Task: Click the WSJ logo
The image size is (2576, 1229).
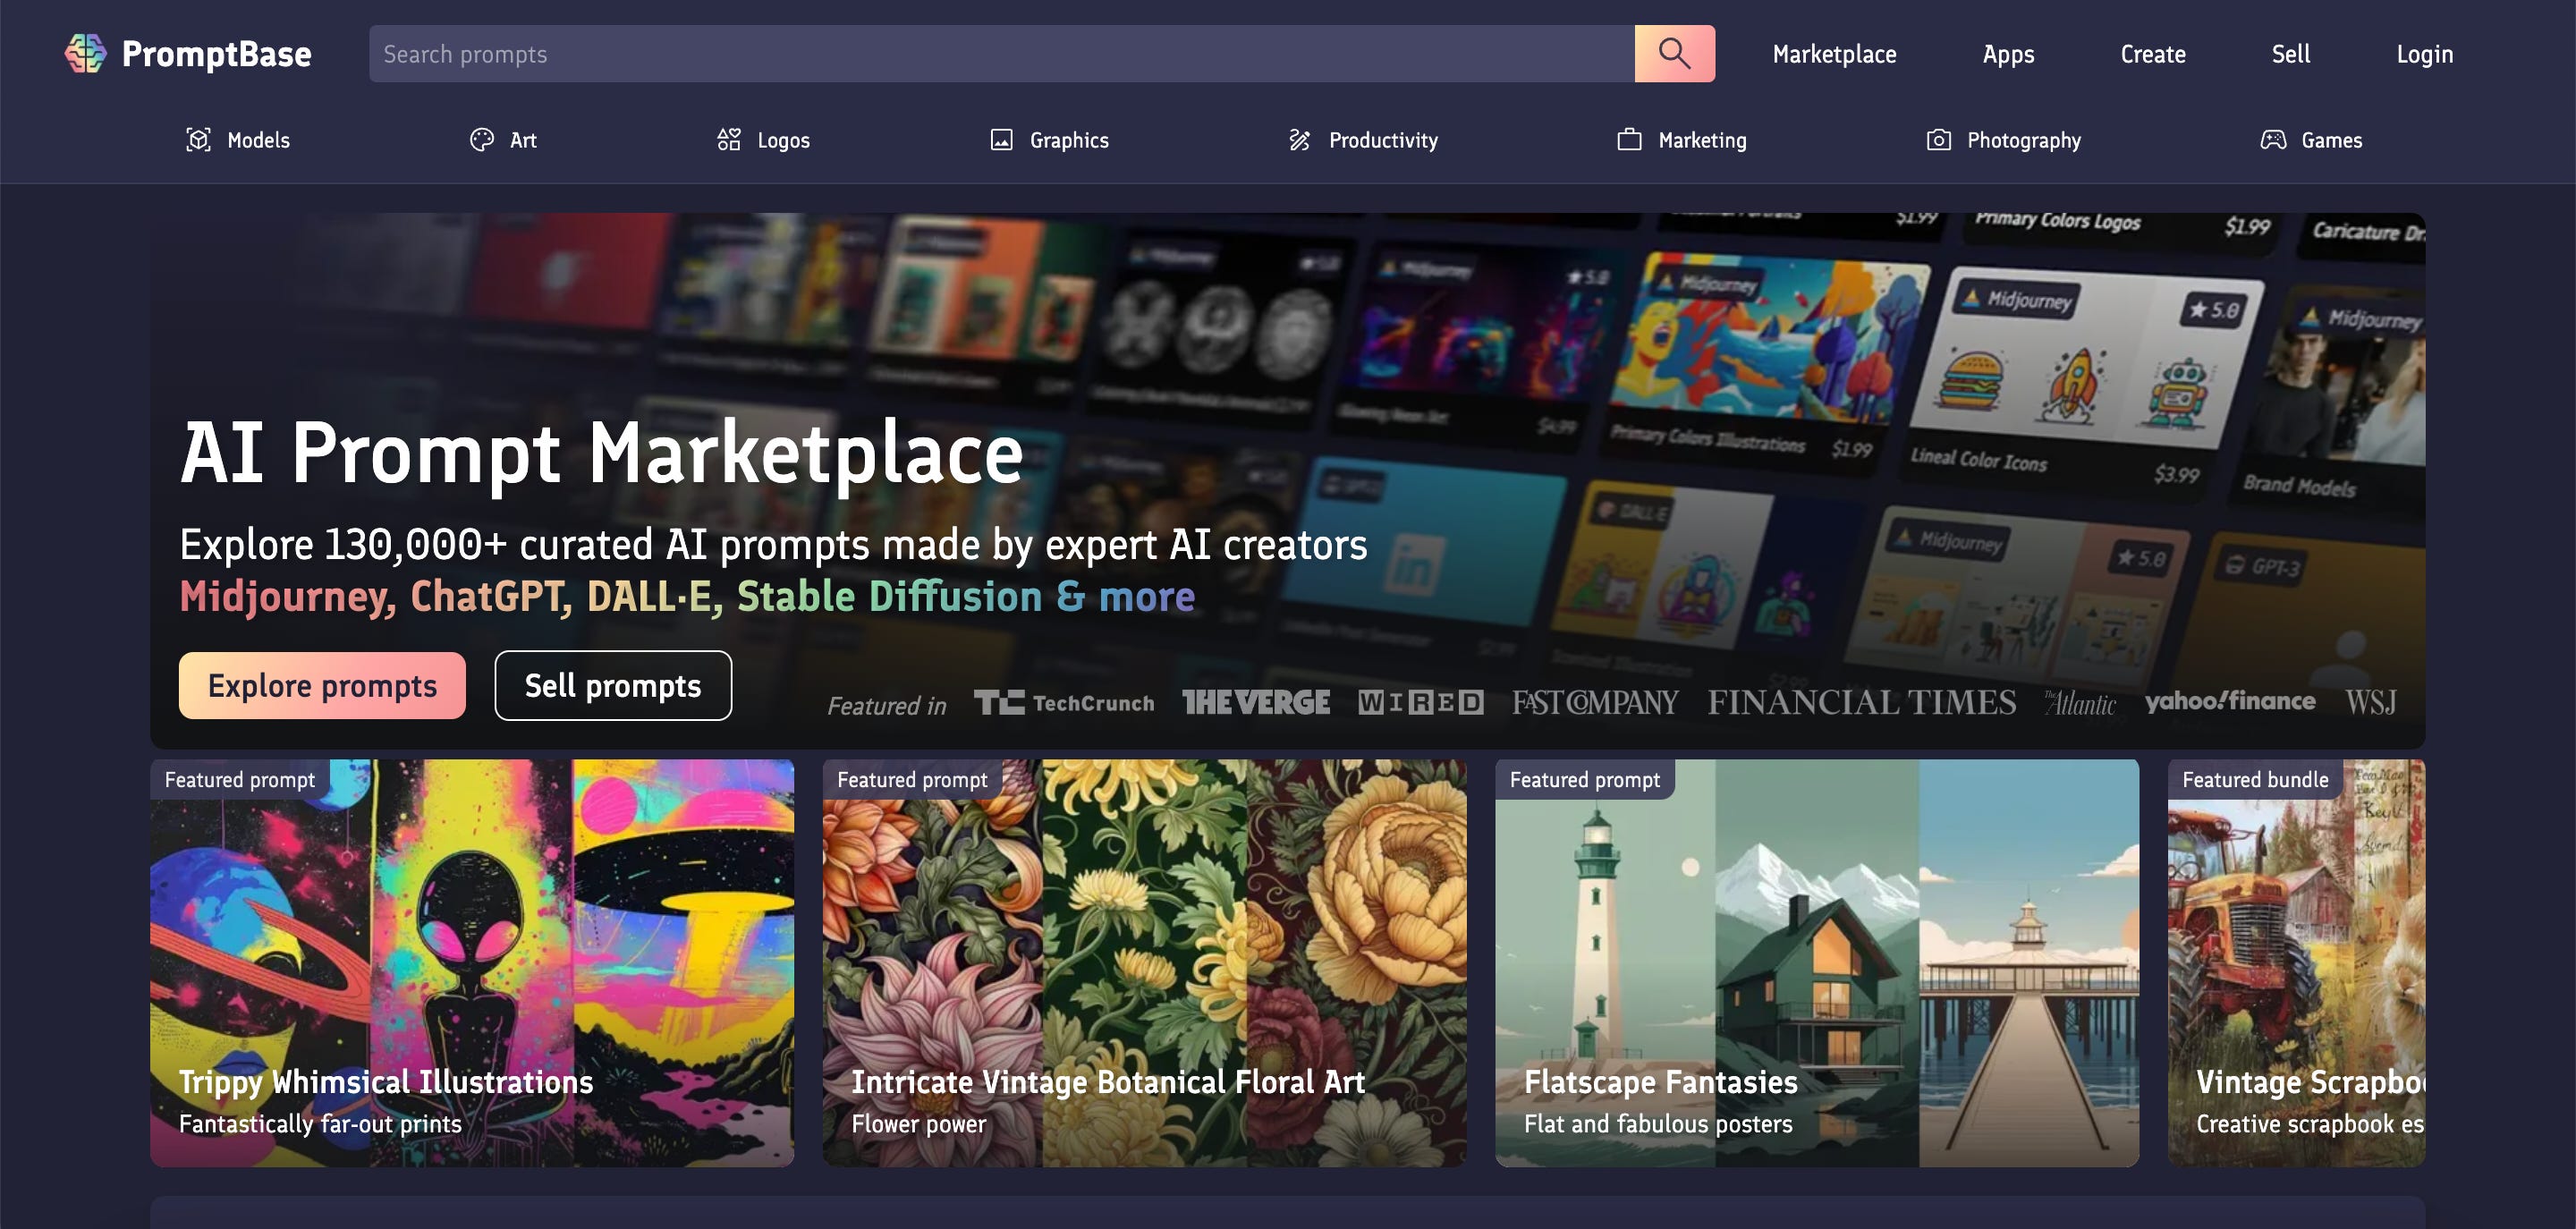Action: 2371,703
